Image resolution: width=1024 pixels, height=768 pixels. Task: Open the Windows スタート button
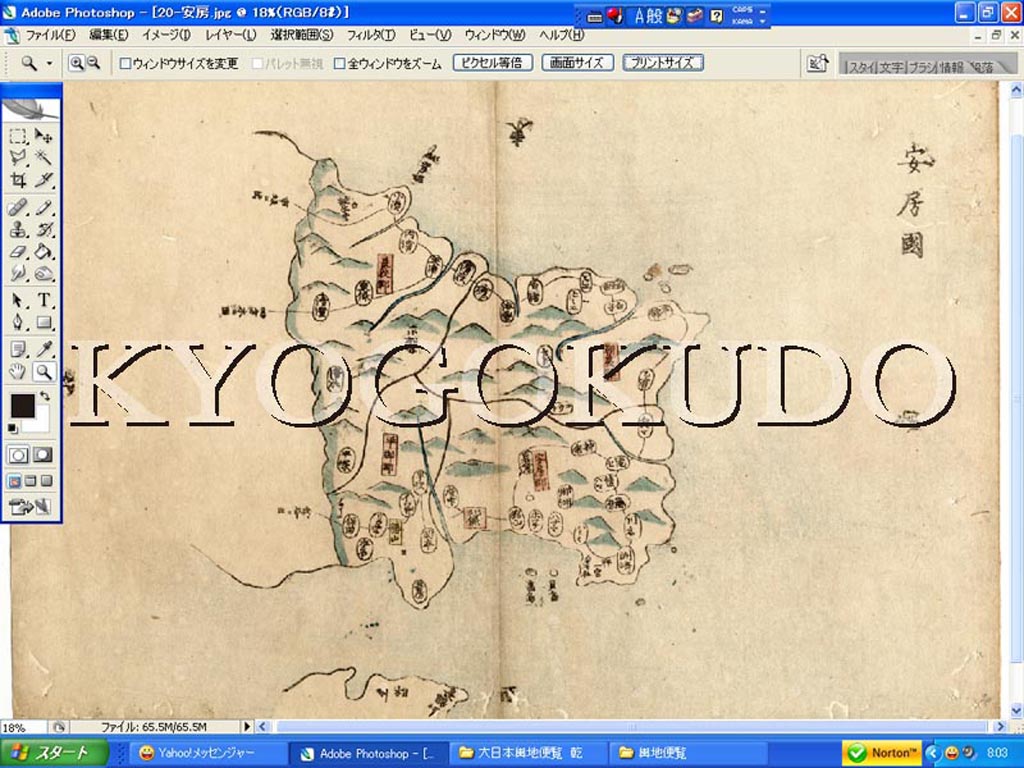(x=55, y=753)
